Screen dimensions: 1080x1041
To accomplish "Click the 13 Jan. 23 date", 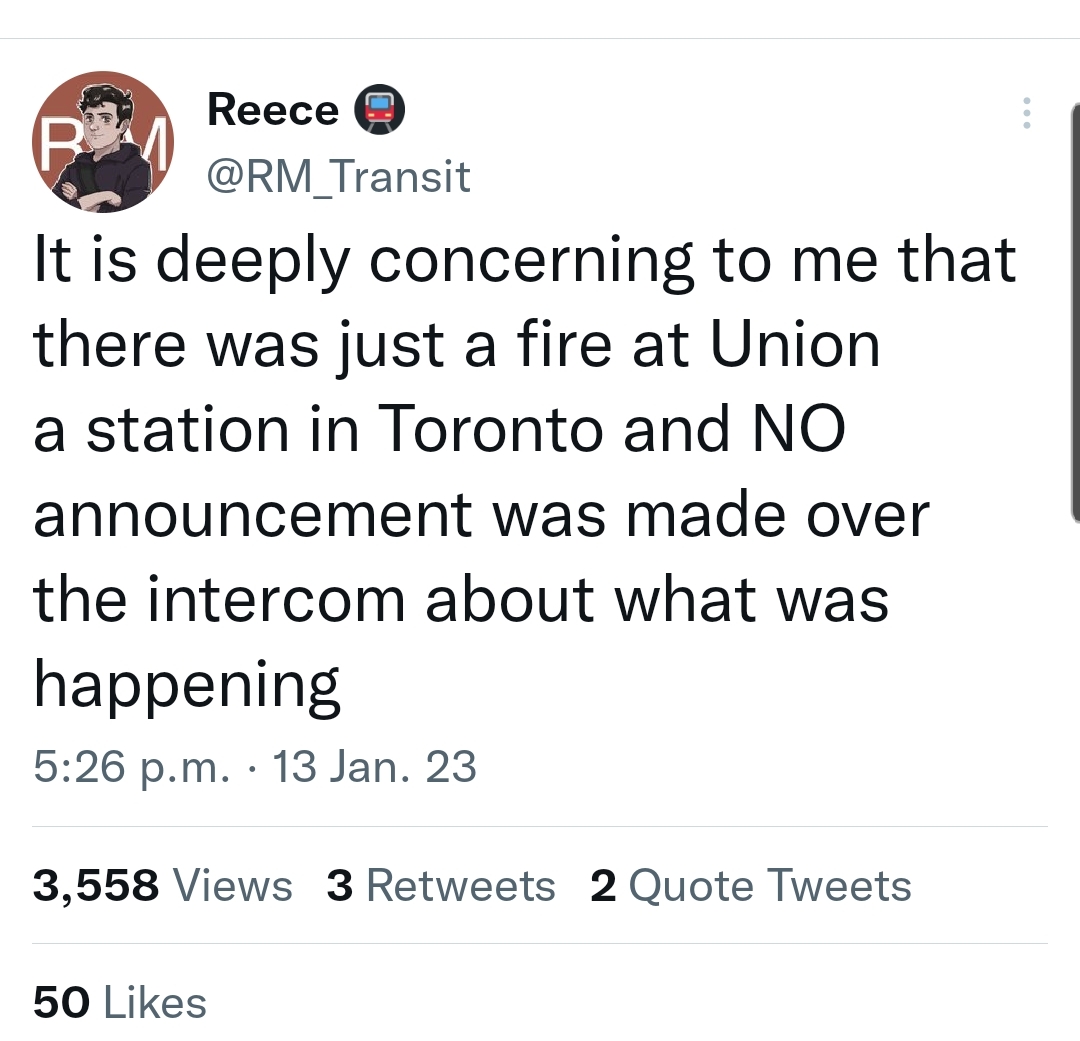I will (x=374, y=768).
